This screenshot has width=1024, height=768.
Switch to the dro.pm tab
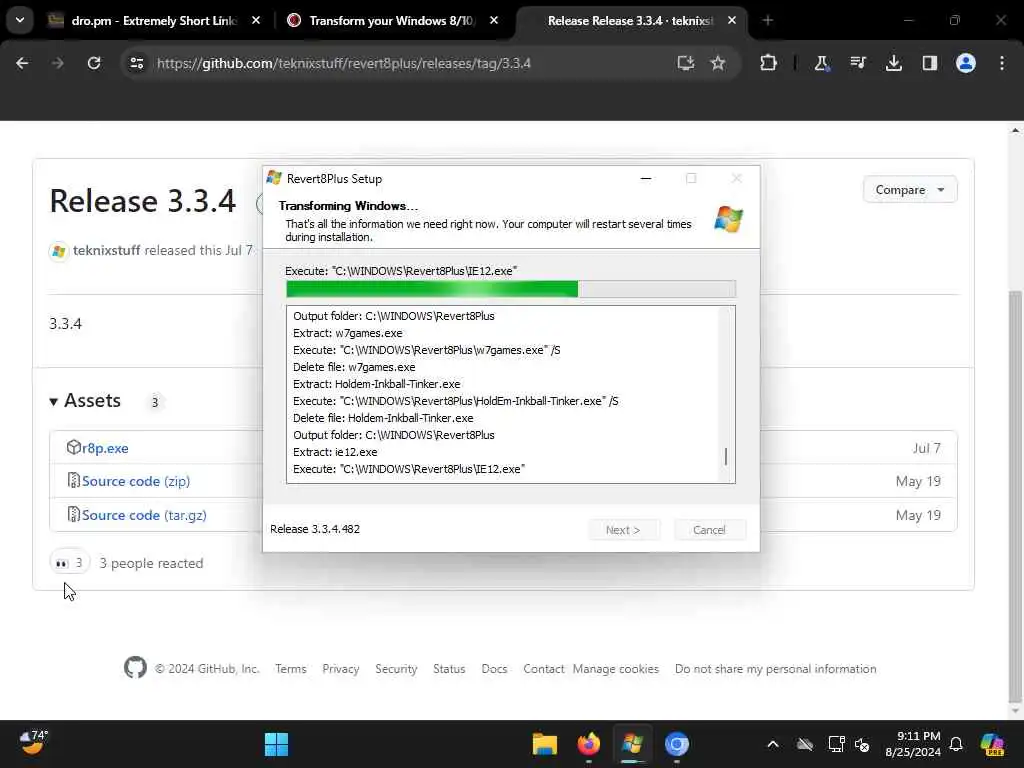(154, 21)
